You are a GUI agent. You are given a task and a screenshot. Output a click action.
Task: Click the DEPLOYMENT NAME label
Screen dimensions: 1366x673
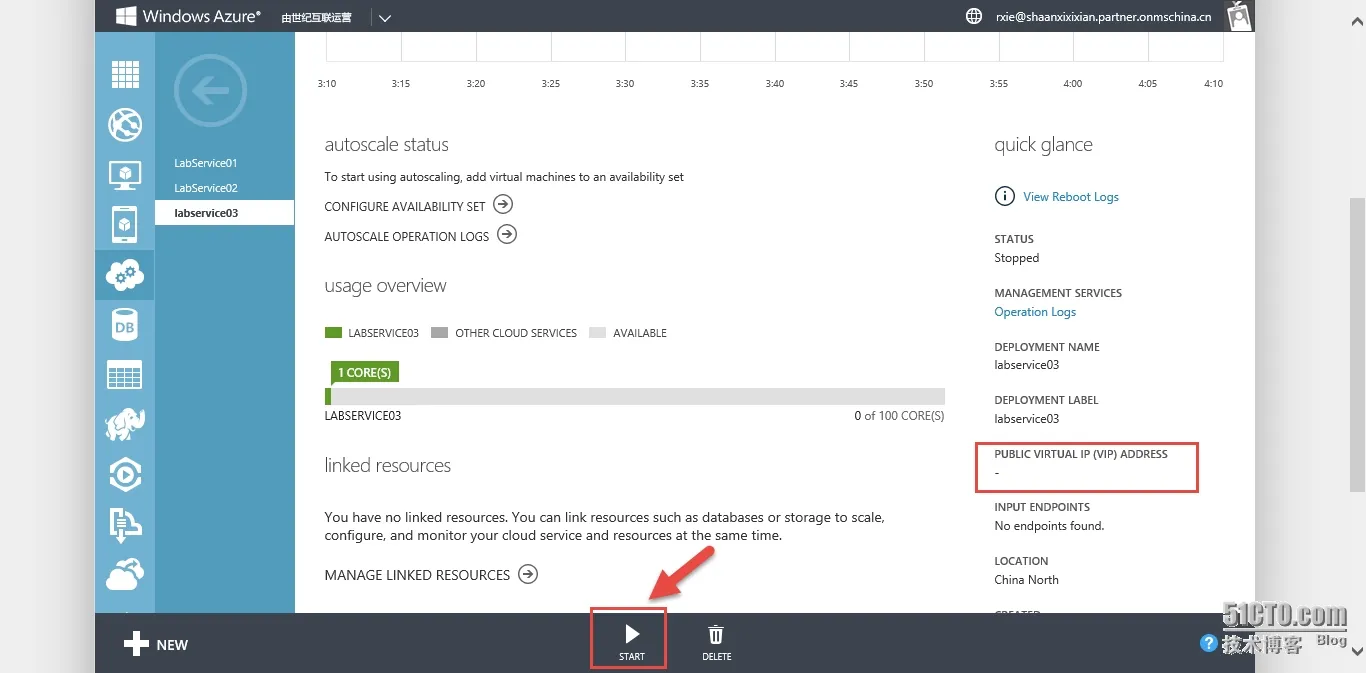pyautogui.click(x=1047, y=347)
